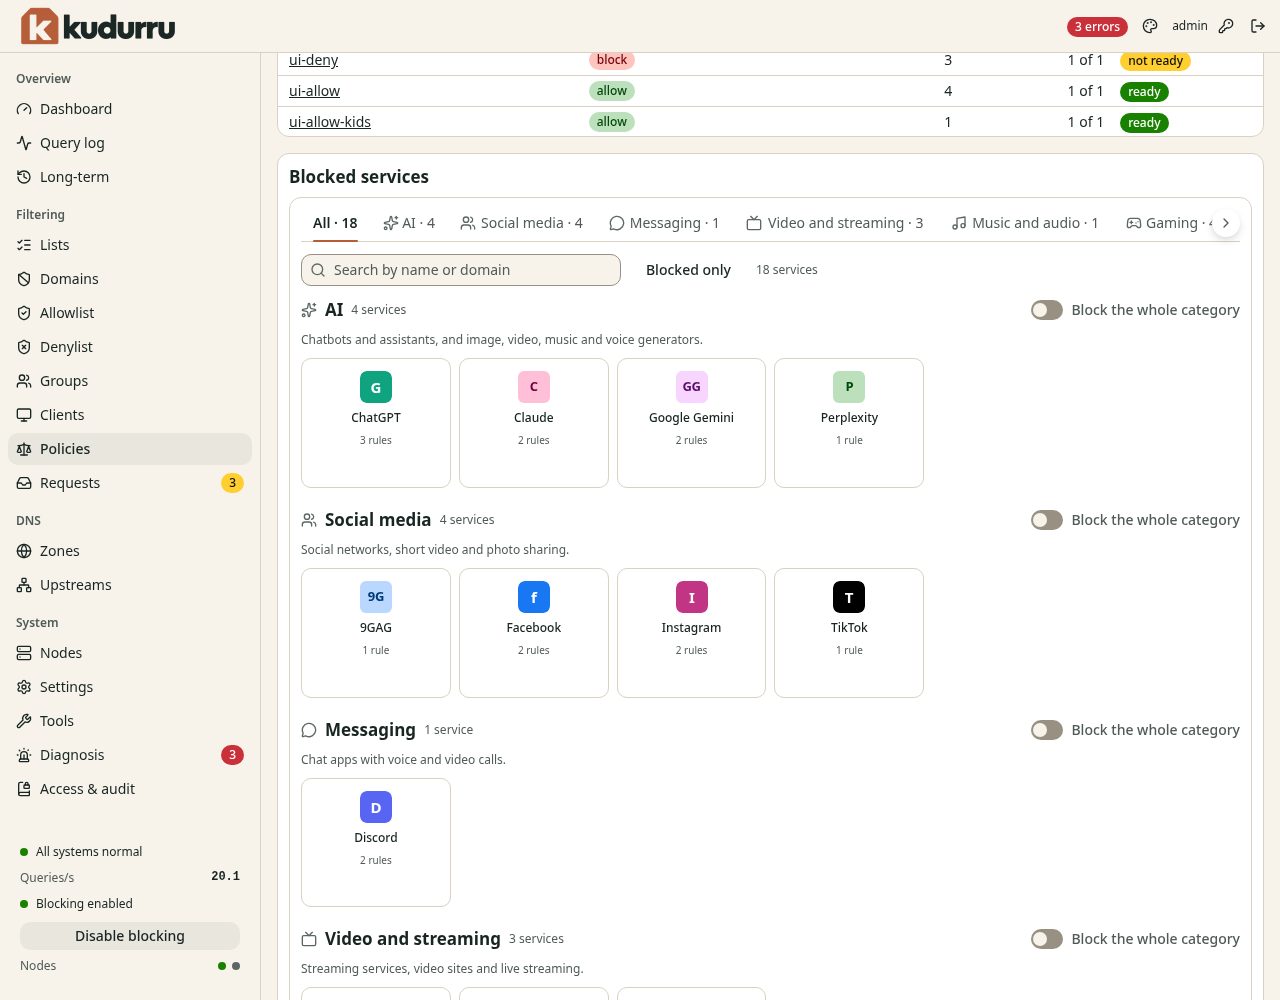Select the AI · 4 tab
This screenshot has height=1000, width=1280.
coord(409,223)
